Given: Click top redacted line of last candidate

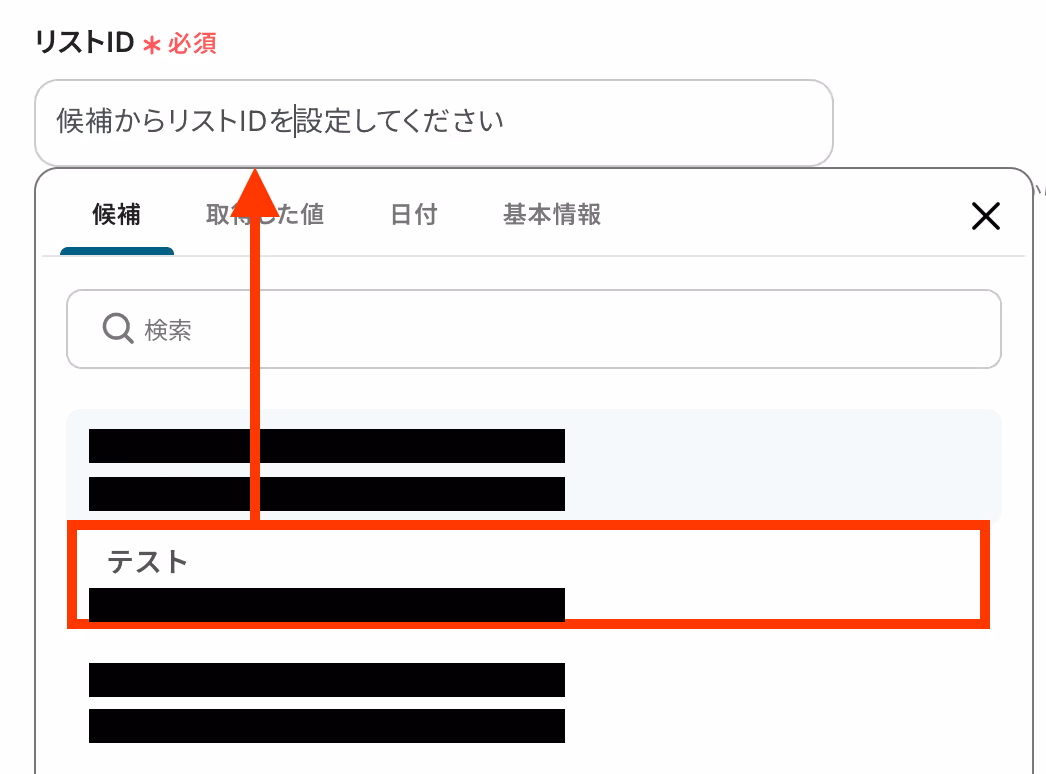Looking at the screenshot, I should tap(327, 679).
